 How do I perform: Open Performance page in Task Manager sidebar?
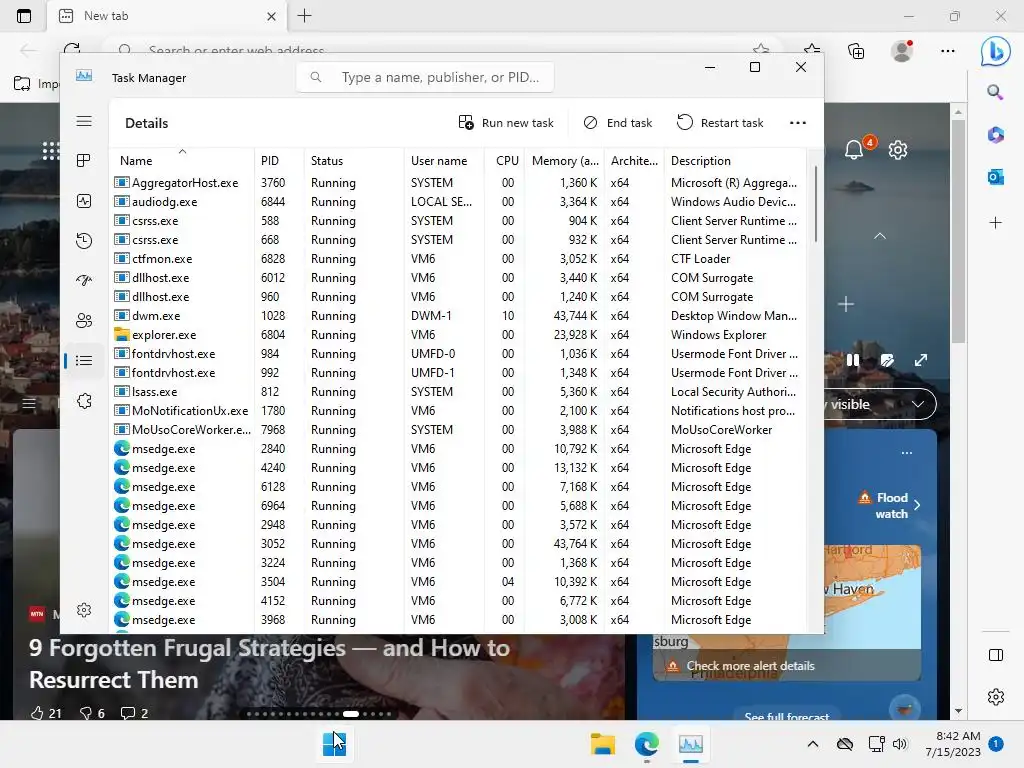point(84,201)
